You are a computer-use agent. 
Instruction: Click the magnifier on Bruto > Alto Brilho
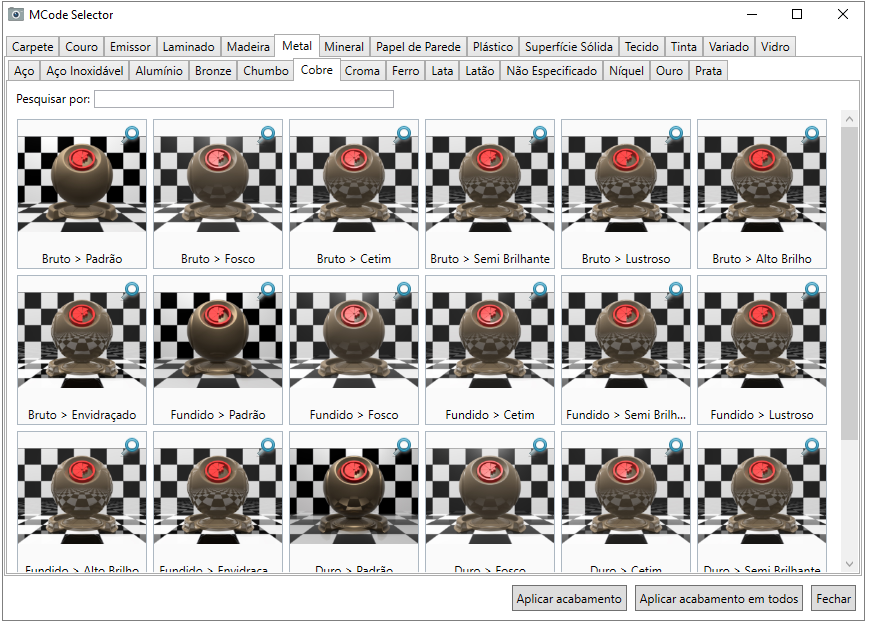point(811,134)
